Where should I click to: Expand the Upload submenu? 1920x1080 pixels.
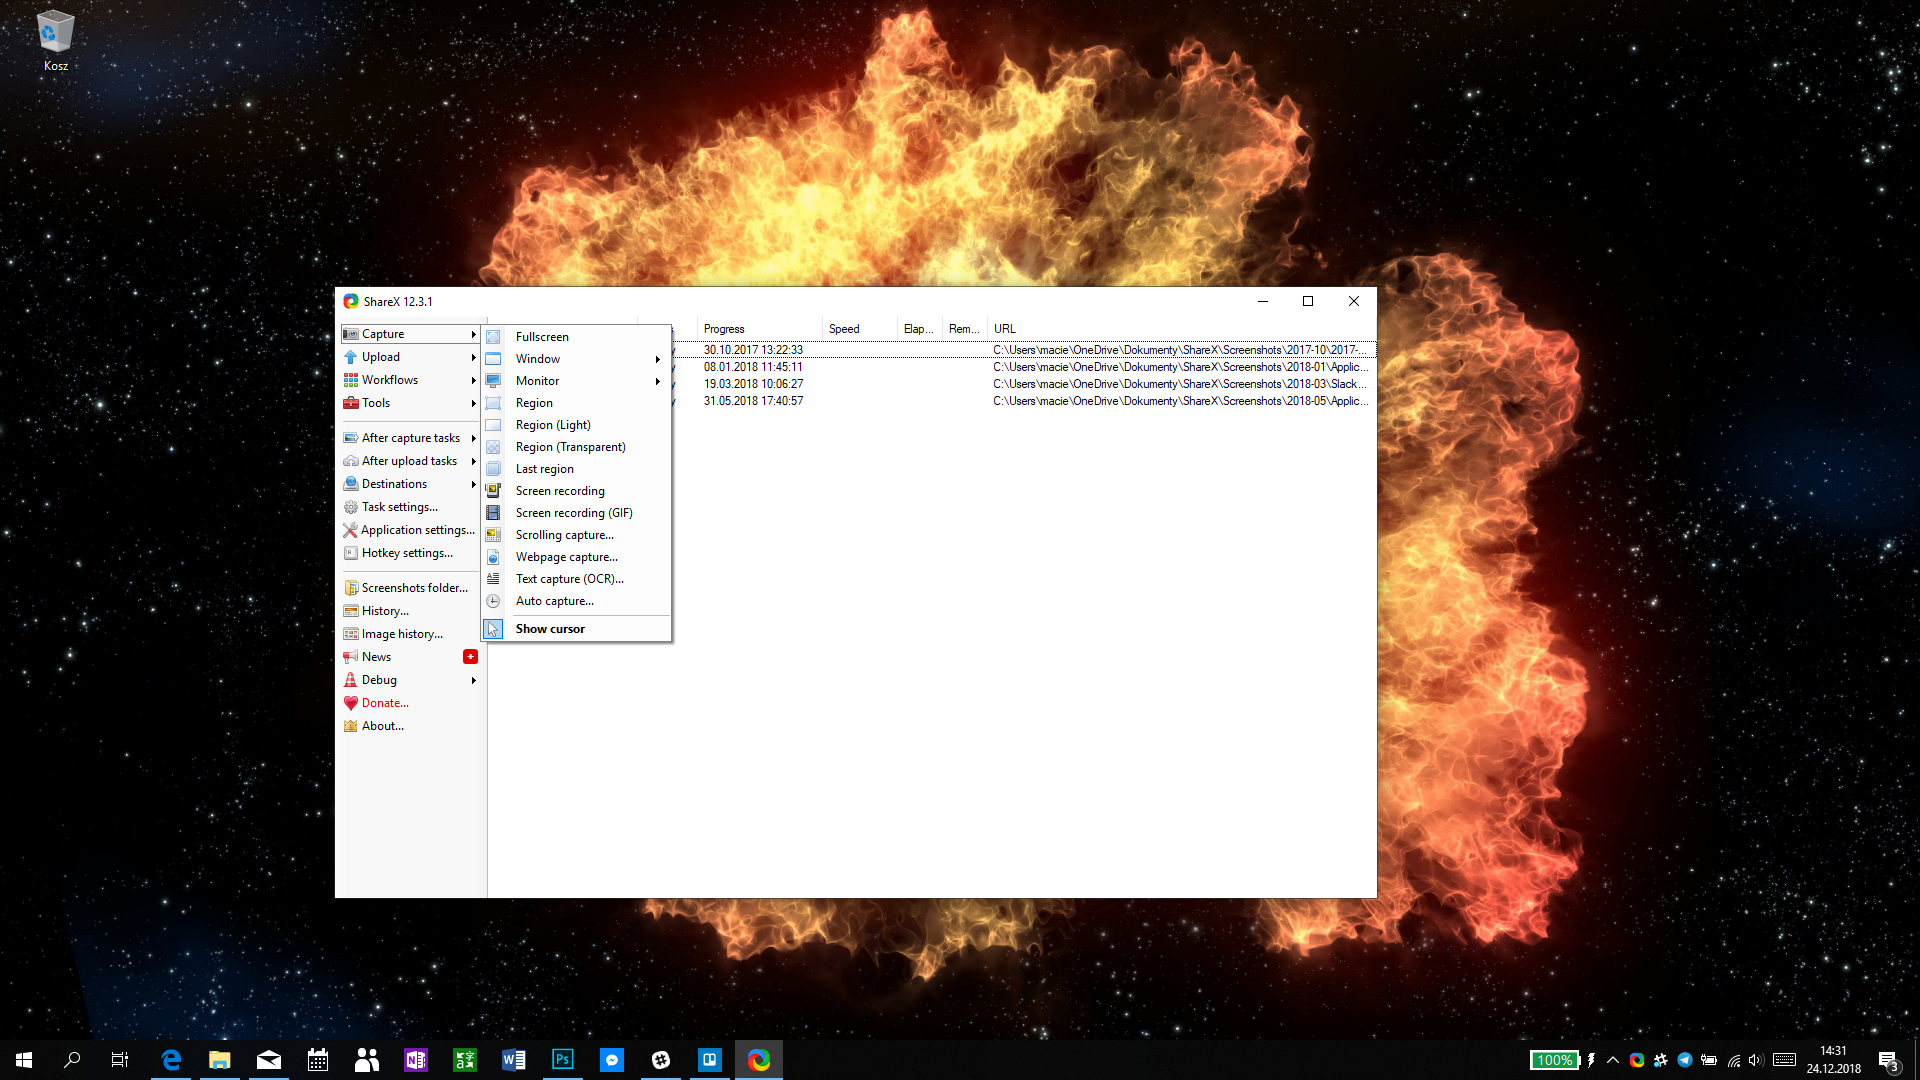tap(410, 357)
